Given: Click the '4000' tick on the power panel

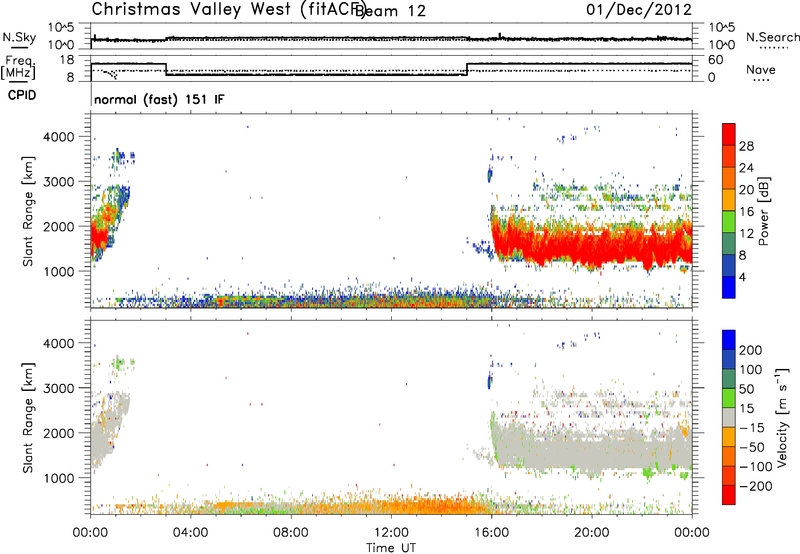Looking at the screenshot, I should [x=59, y=137].
